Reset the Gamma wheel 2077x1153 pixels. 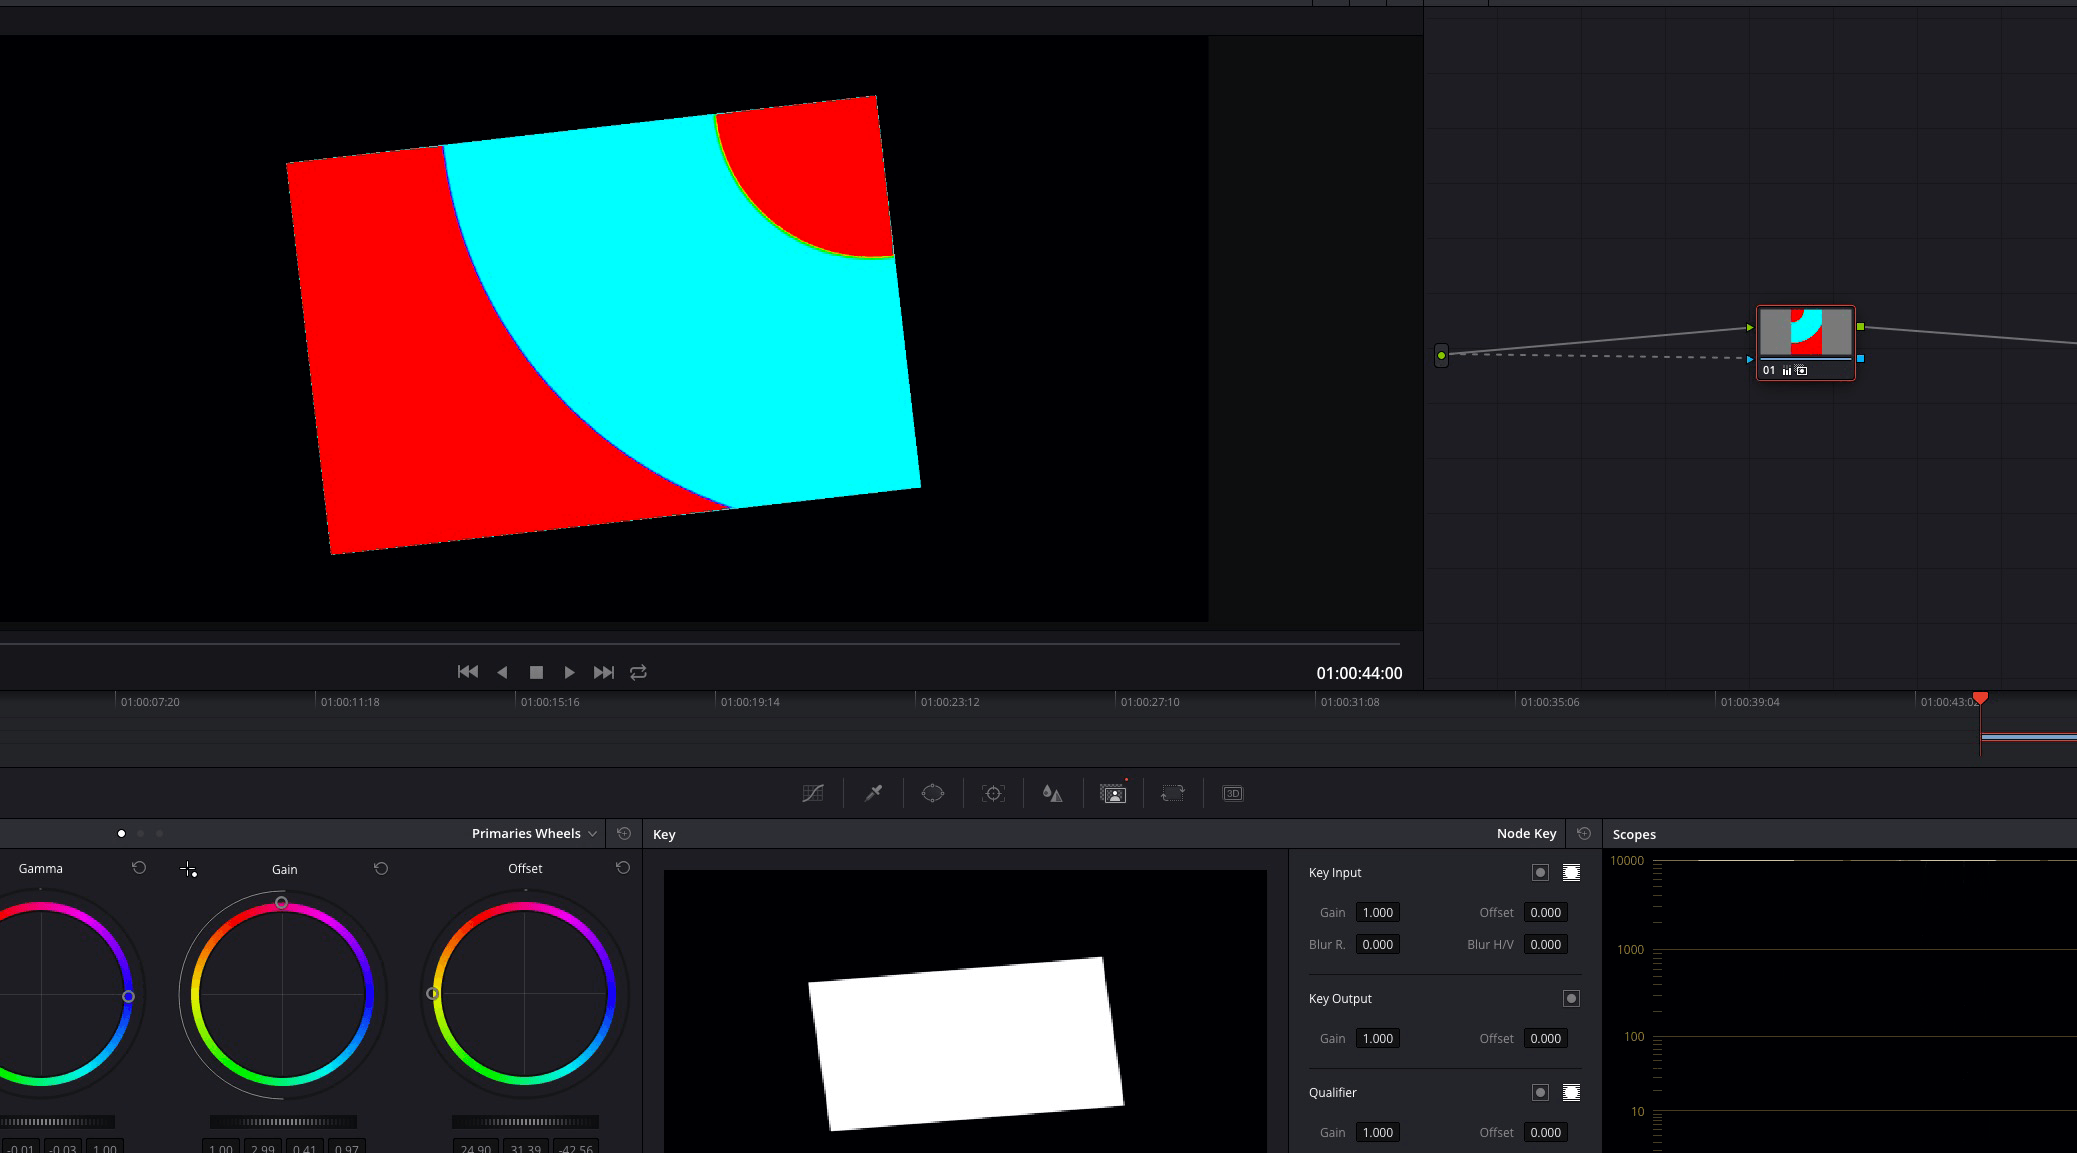pos(139,868)
